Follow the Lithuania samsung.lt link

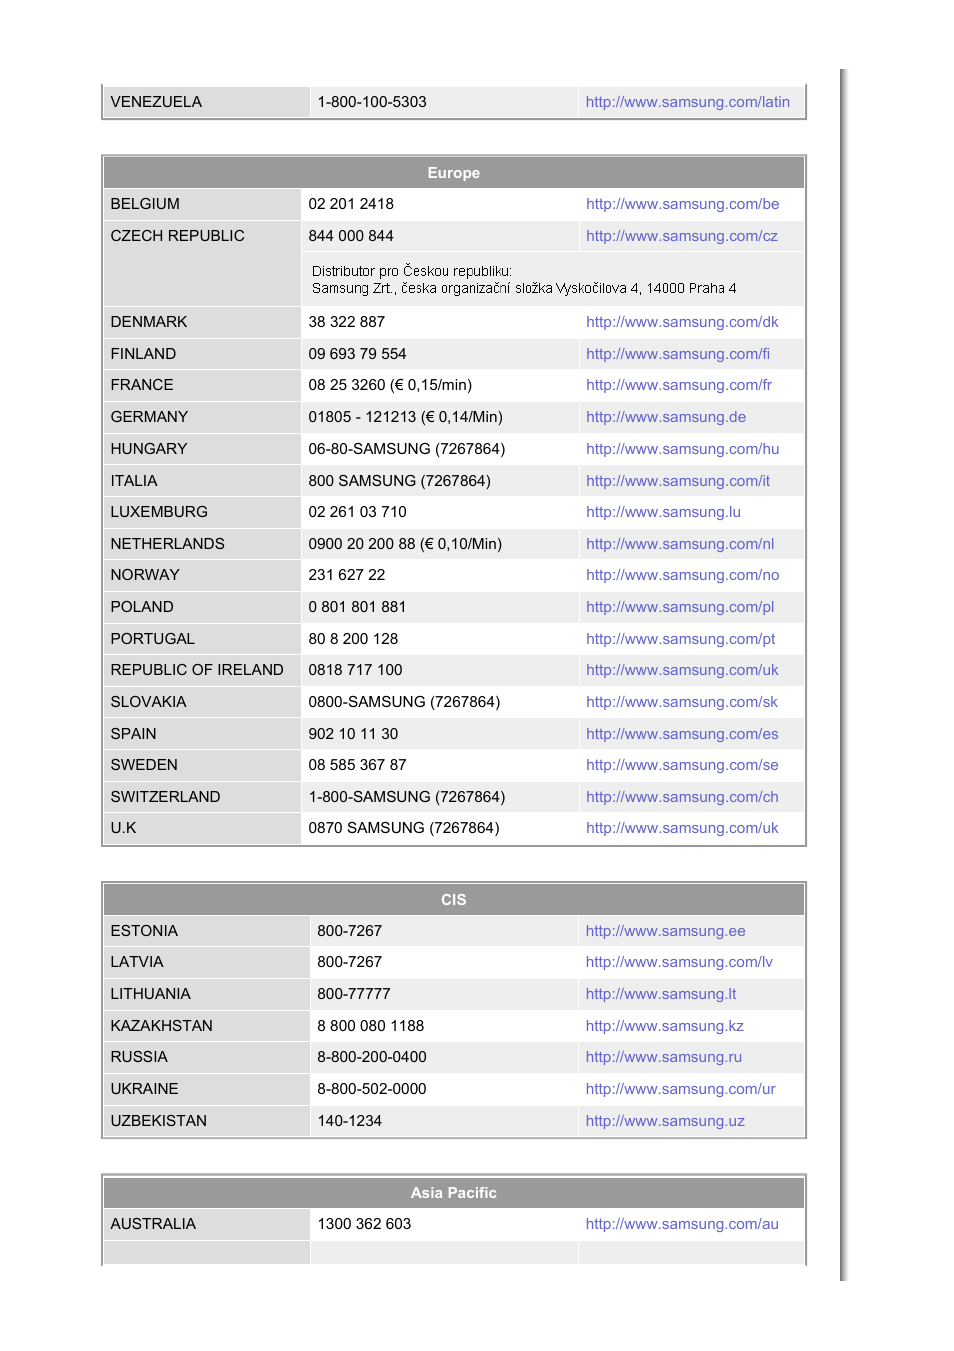[661, 994]
